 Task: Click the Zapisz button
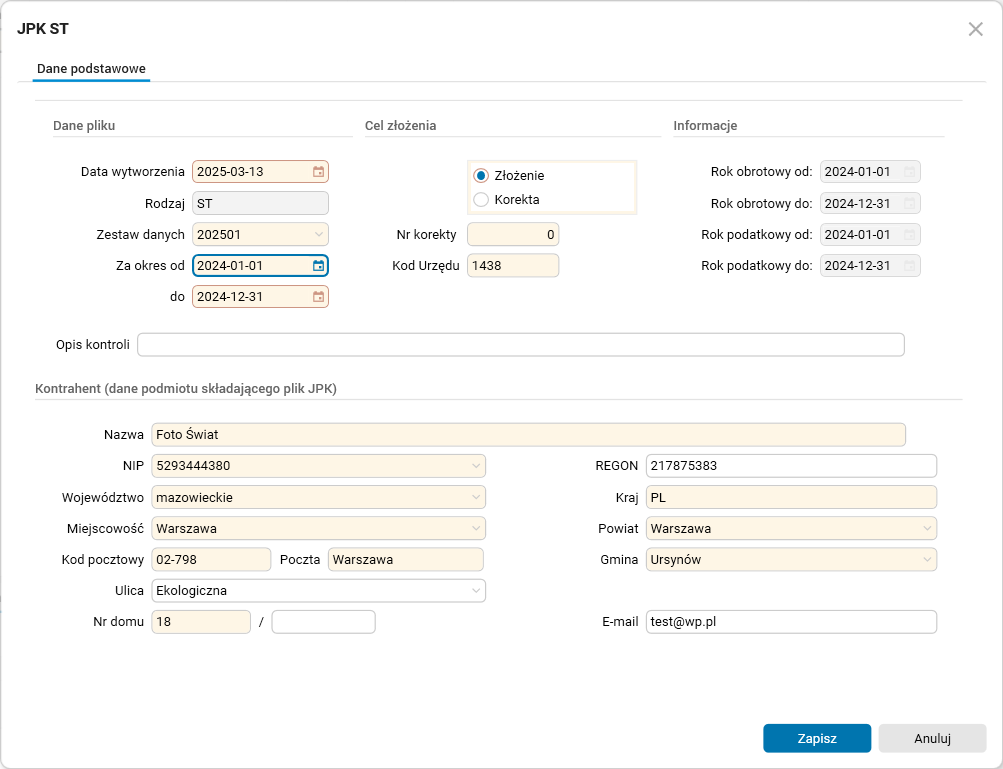point(817,739)
